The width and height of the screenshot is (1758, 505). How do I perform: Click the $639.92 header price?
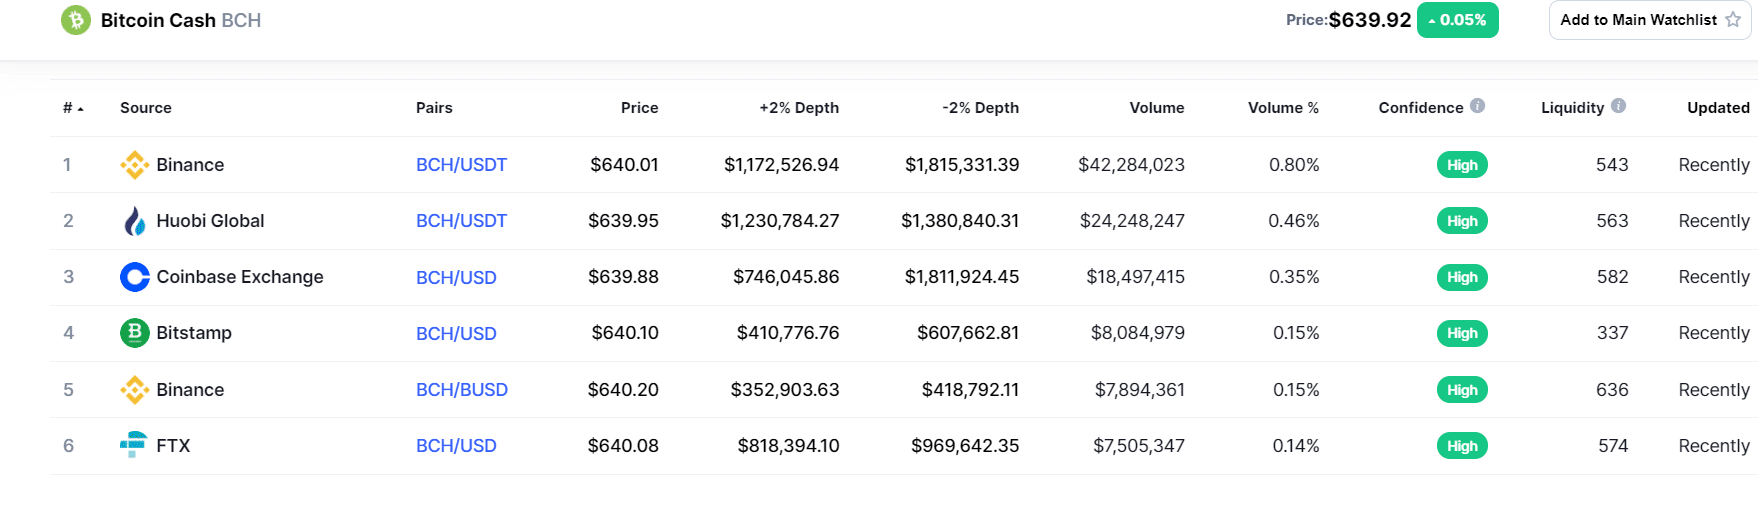(x=1370, y=20)
